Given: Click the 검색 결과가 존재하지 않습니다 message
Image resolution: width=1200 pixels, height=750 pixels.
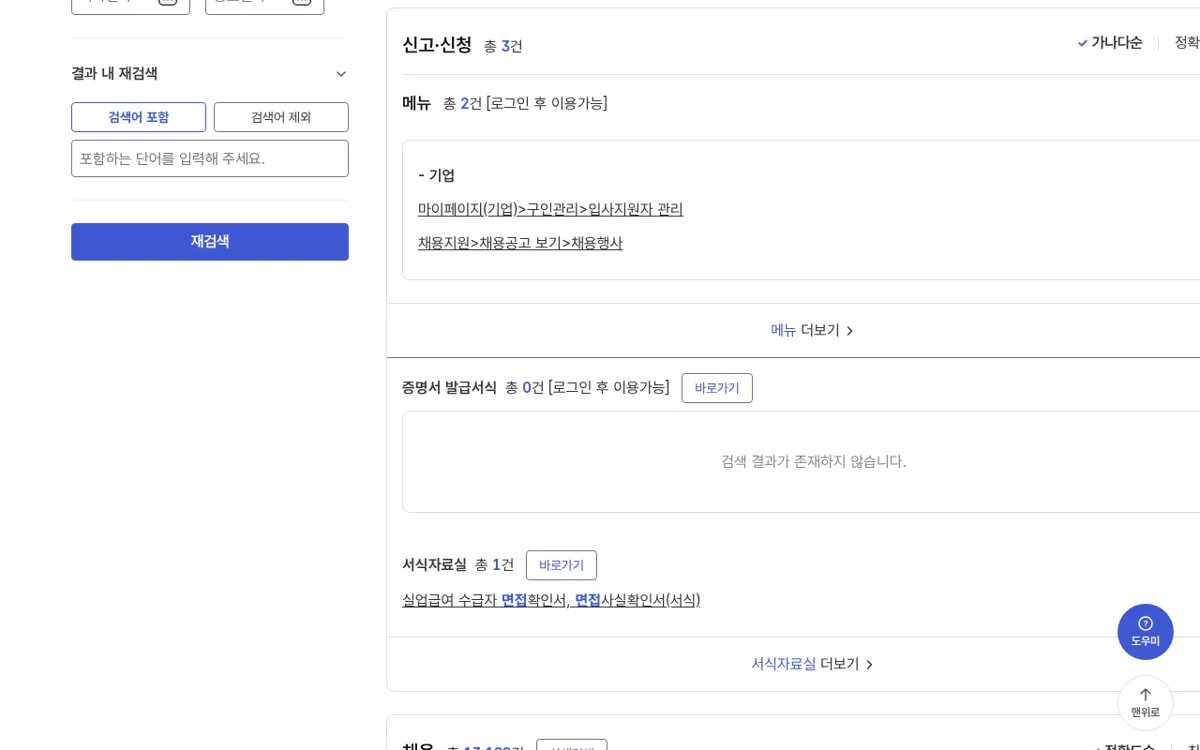Looking at the screenshot, I should coord(813,461).
